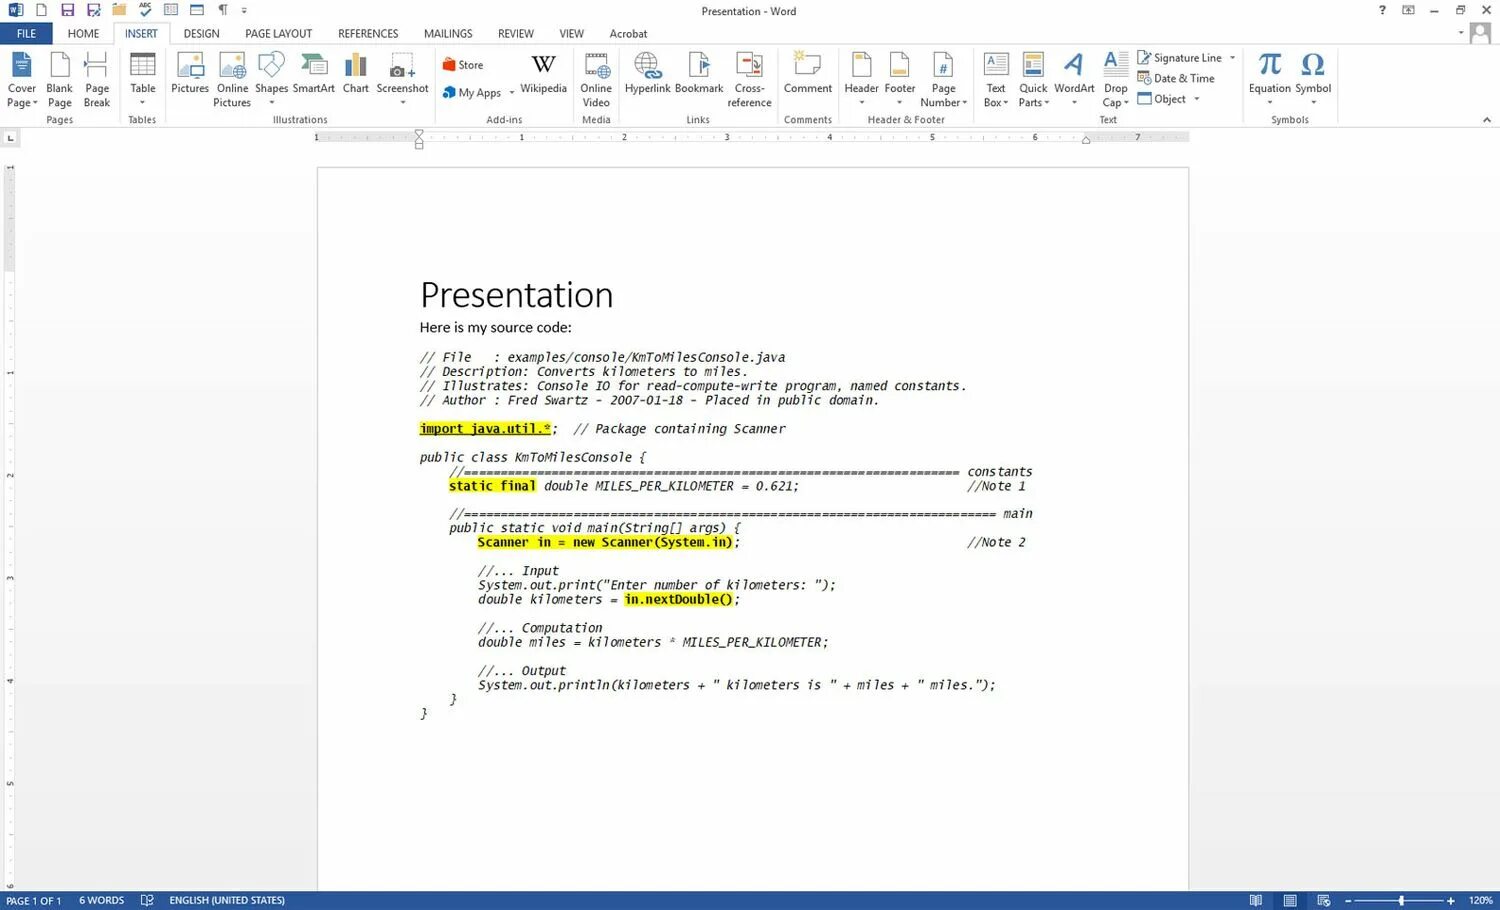Viewport: 1500px width, 910px height.
Task: Insert a Cross-reference
Action: point(749,80)
